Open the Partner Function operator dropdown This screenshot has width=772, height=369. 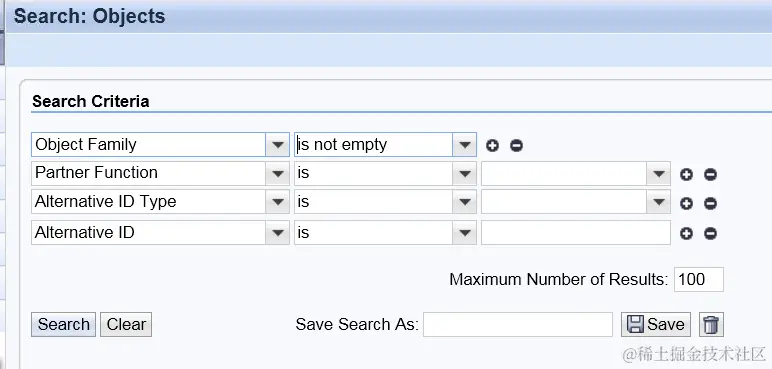click(x=465, y=174)
